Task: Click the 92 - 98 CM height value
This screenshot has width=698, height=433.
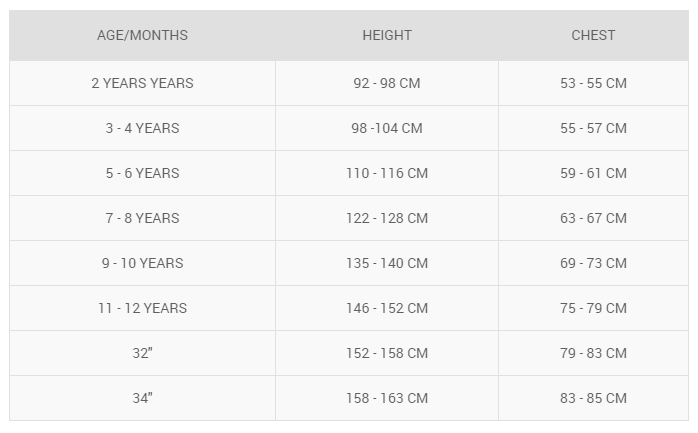Action: pos(387,83)
